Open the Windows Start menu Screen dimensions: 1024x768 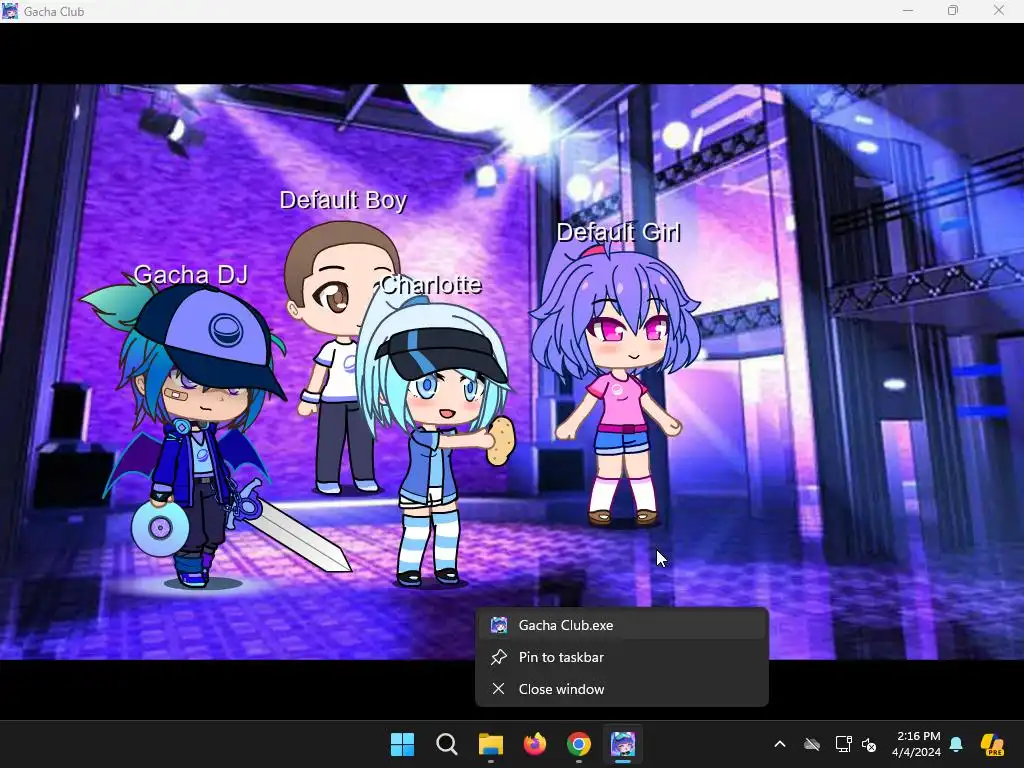tap(402, 744)
